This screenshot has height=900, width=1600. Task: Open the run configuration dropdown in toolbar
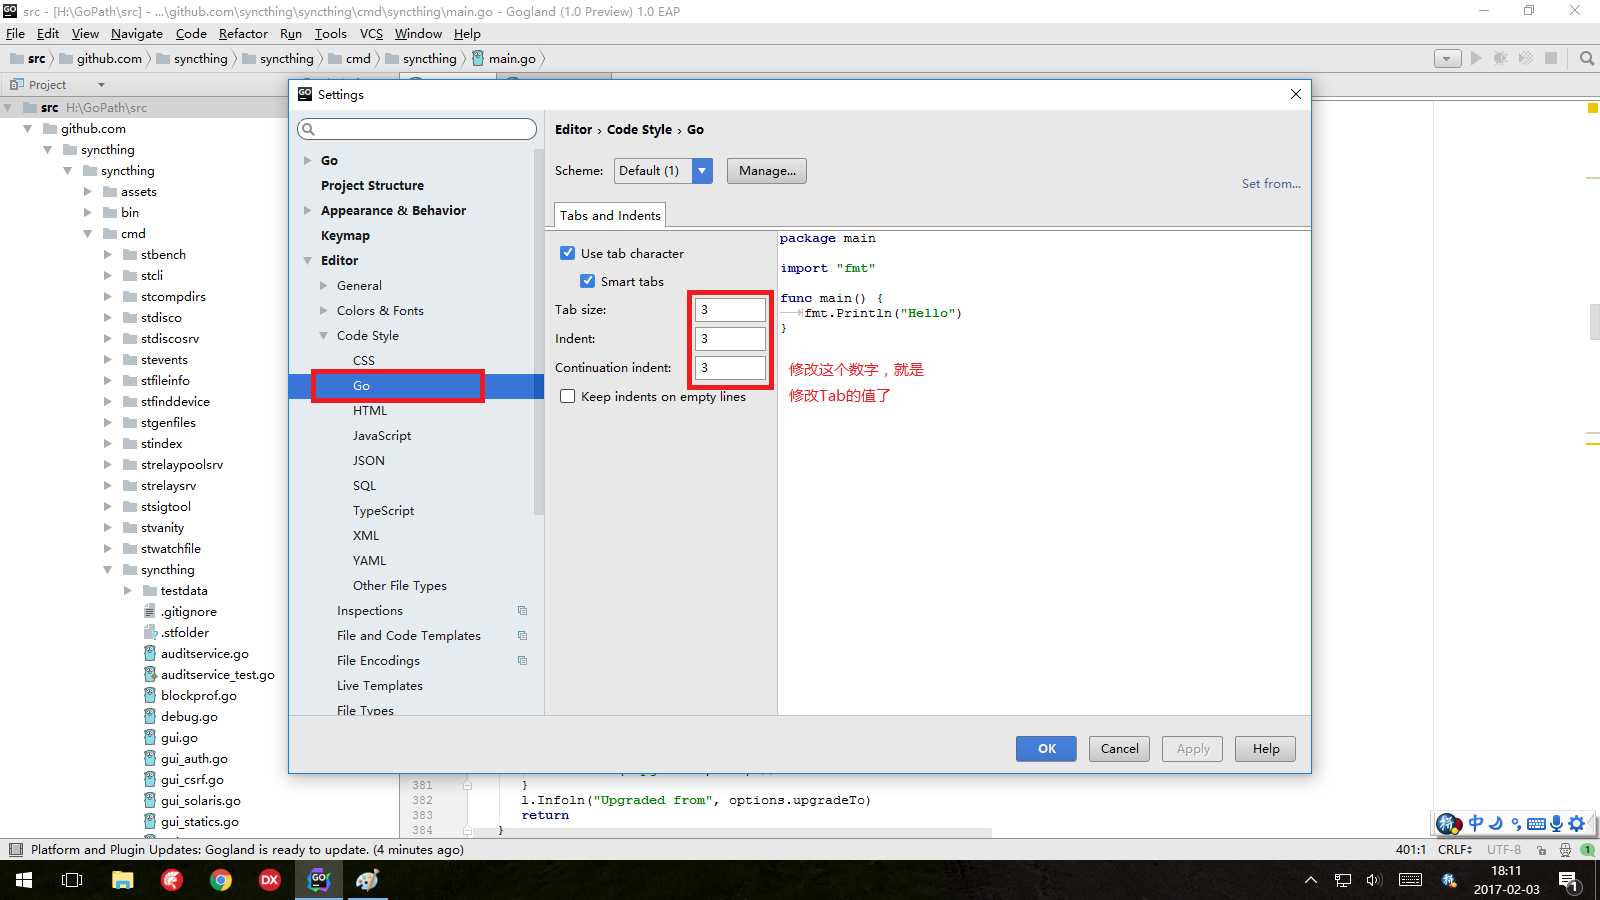[1447, 58]
